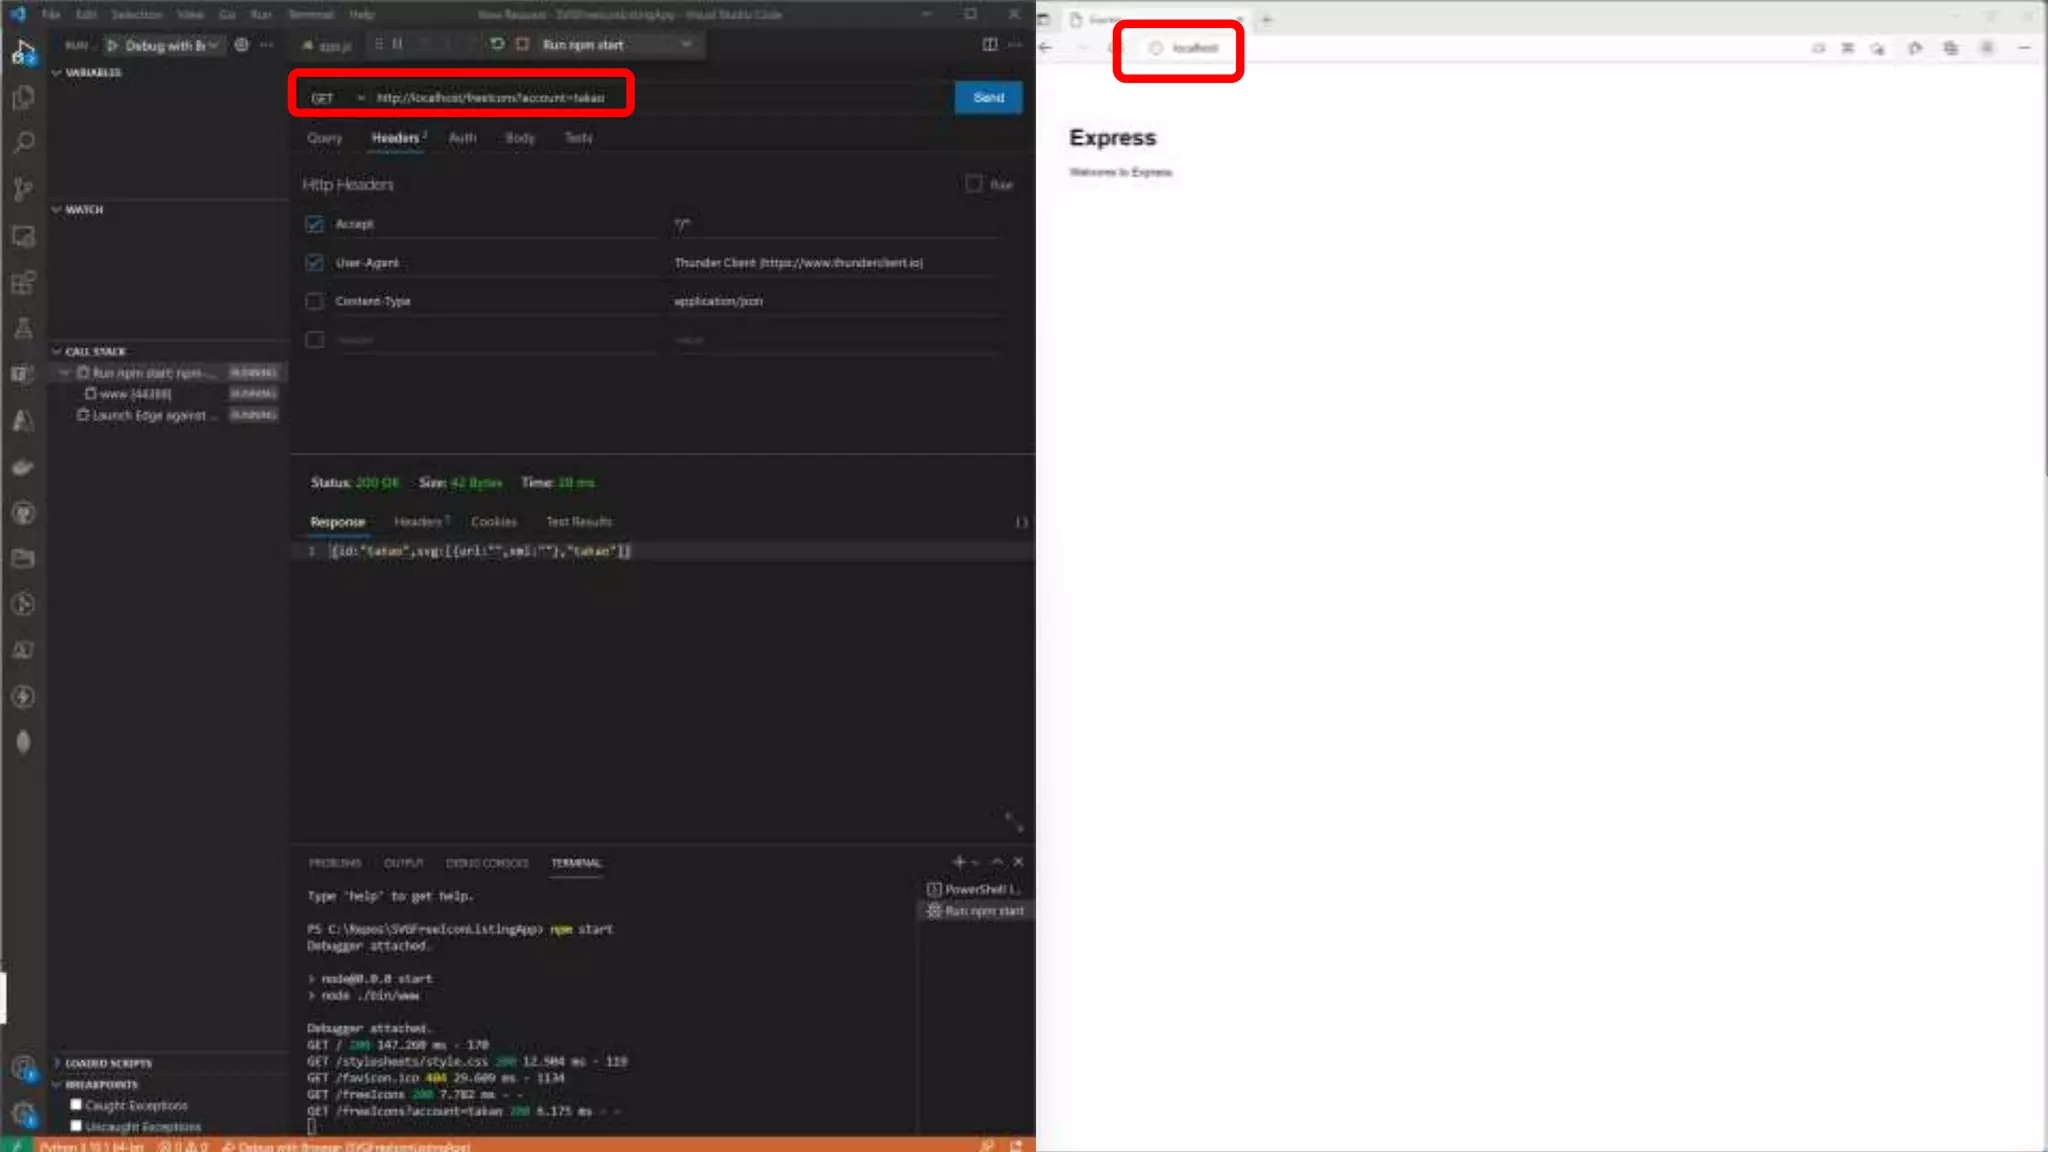The width and height of the screenshot is (2048, 1152).
Task: Stop debugging with the red square icon
Action: pos(522,44)
